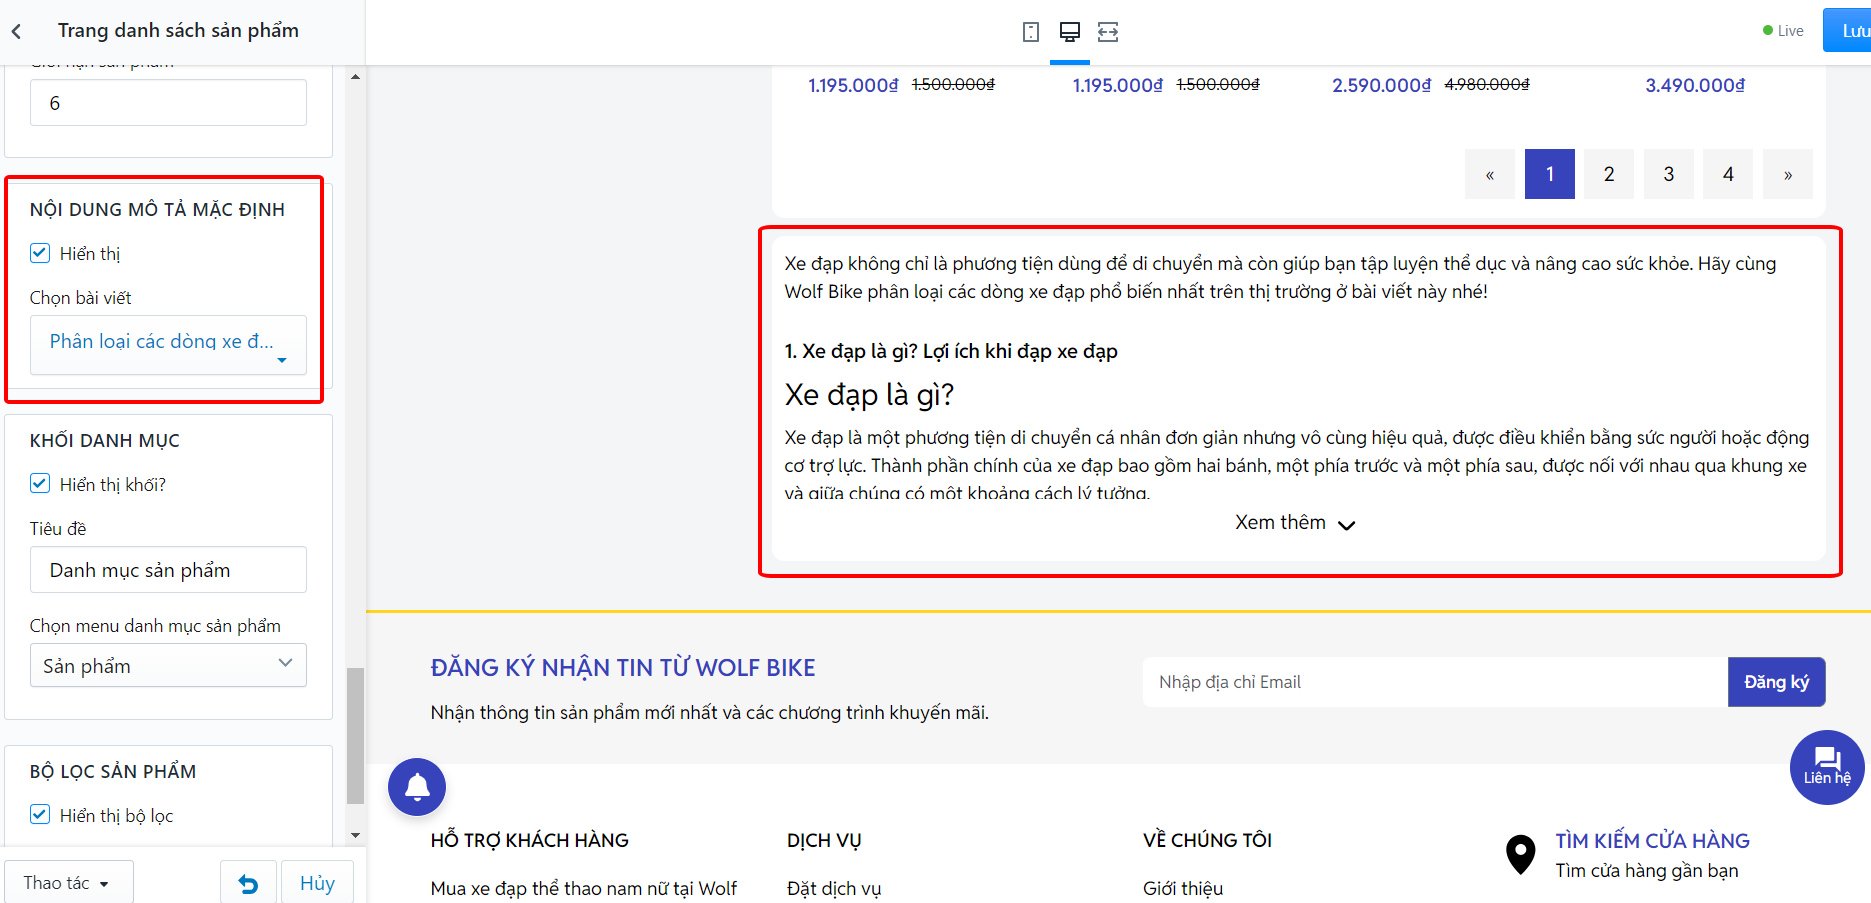The width and height of the screenshot is (1871, 903).
Task: Switch to desktop preview icon
Action: tap(1070, 32)
